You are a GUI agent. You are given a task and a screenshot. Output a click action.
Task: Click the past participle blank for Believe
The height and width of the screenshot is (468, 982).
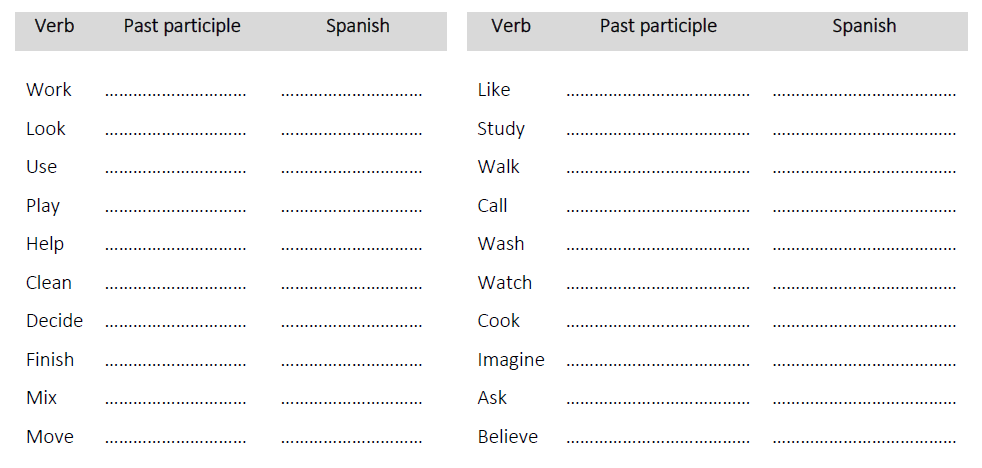[657, 439]
